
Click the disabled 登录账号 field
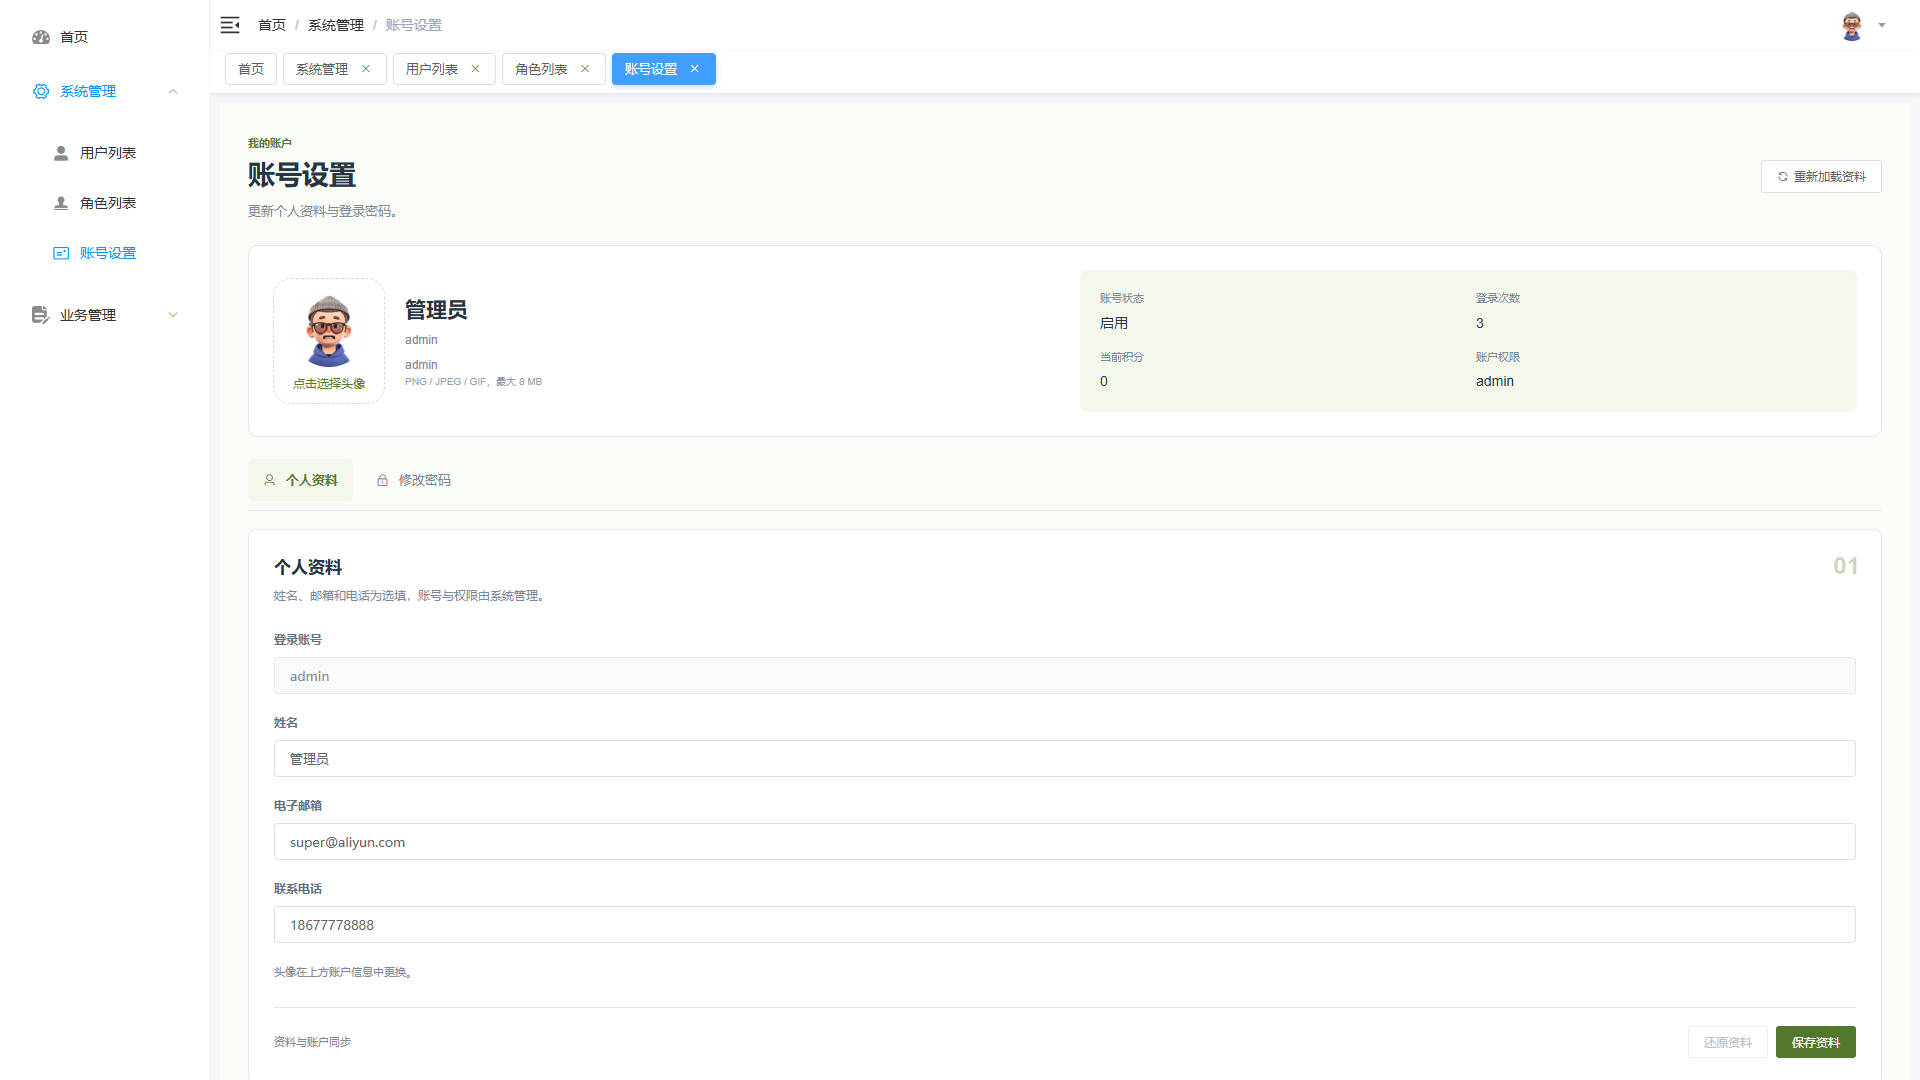pyautogui.click(x=1065, y=676)
